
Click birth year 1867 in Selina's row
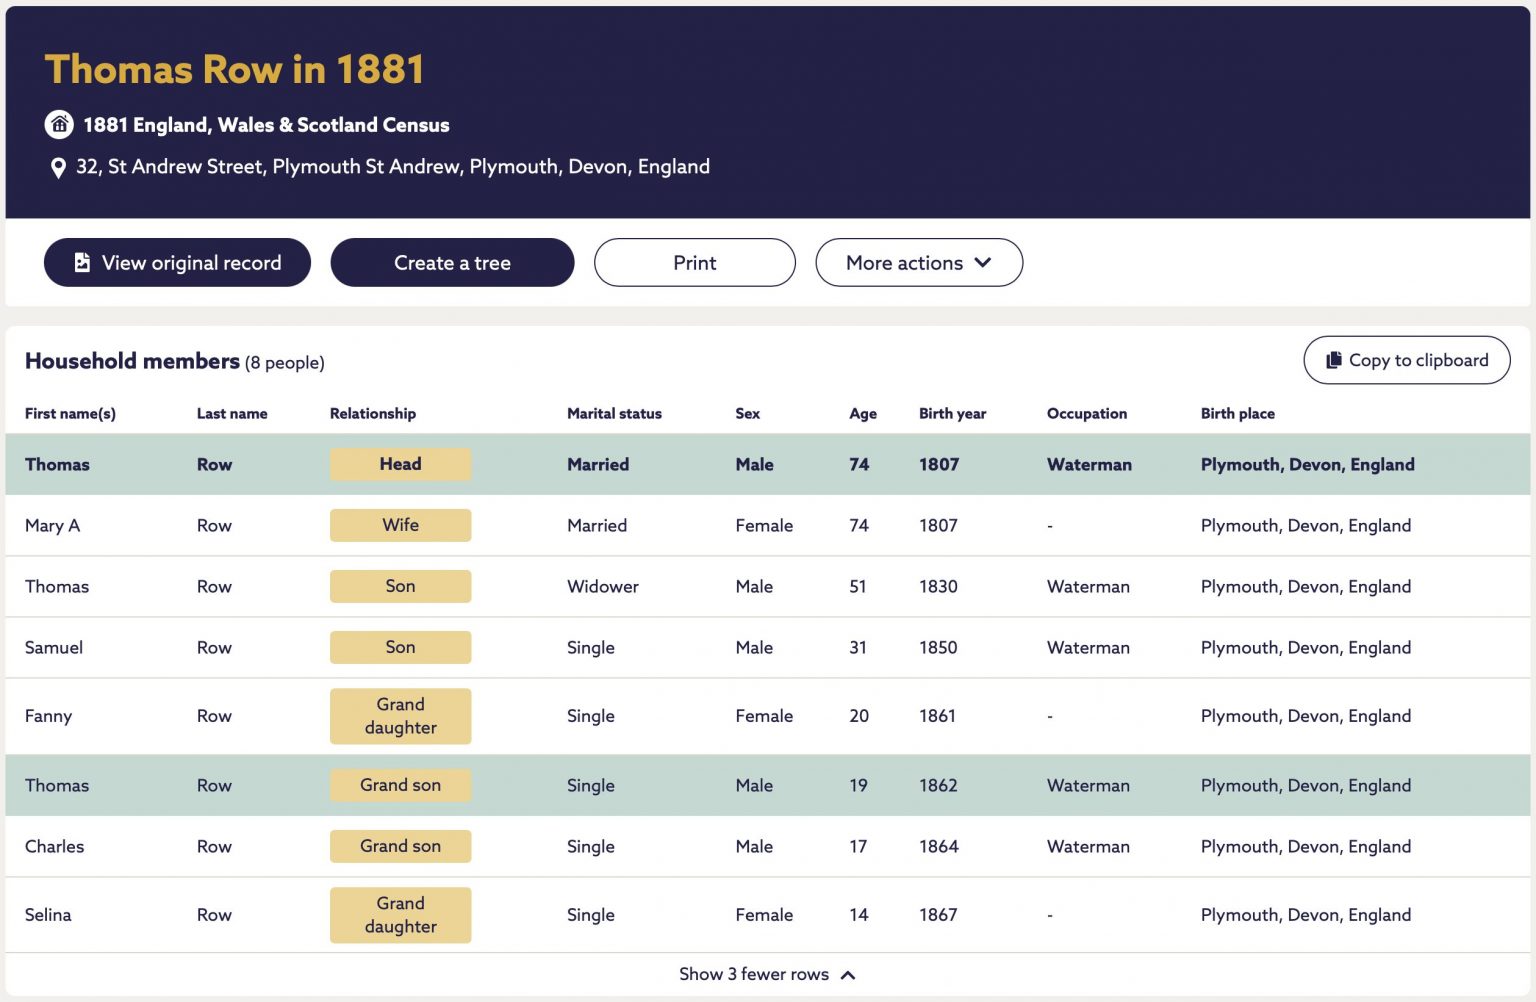point(938,915)
